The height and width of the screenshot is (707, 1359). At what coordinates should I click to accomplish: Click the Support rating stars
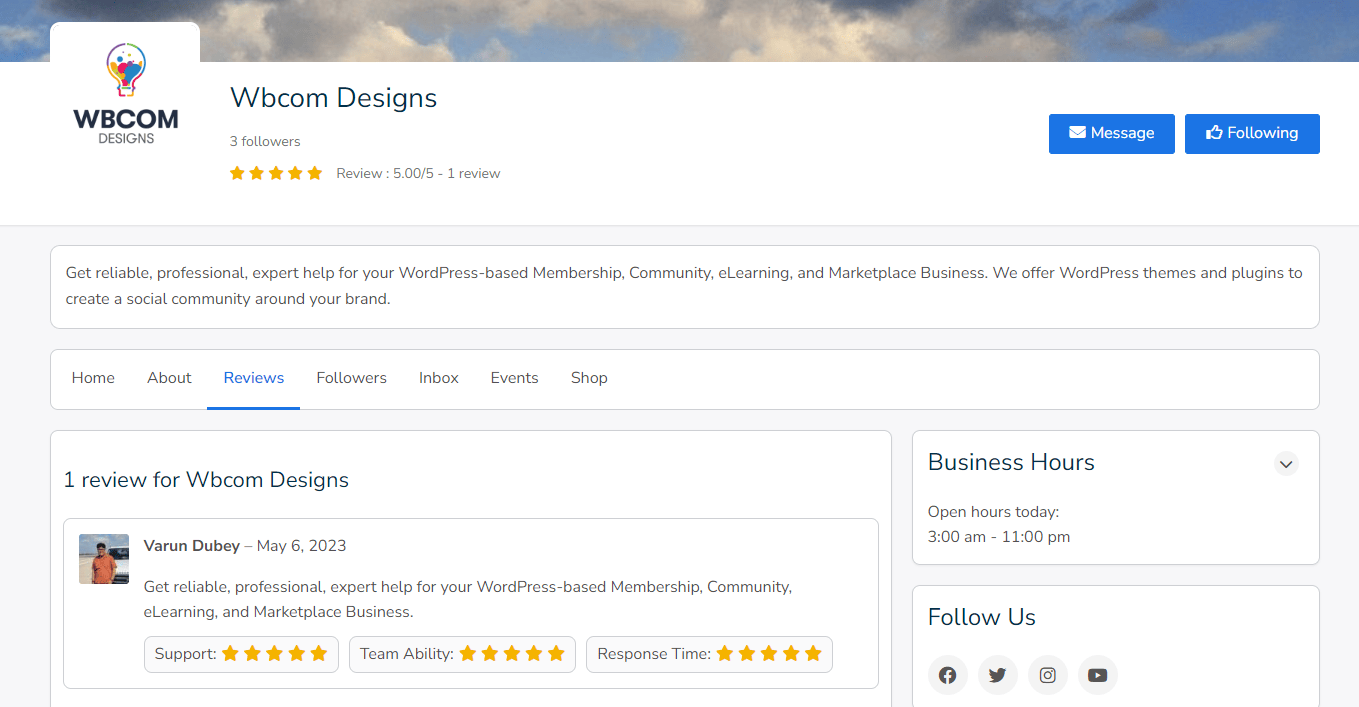click(x=274, y=654)
